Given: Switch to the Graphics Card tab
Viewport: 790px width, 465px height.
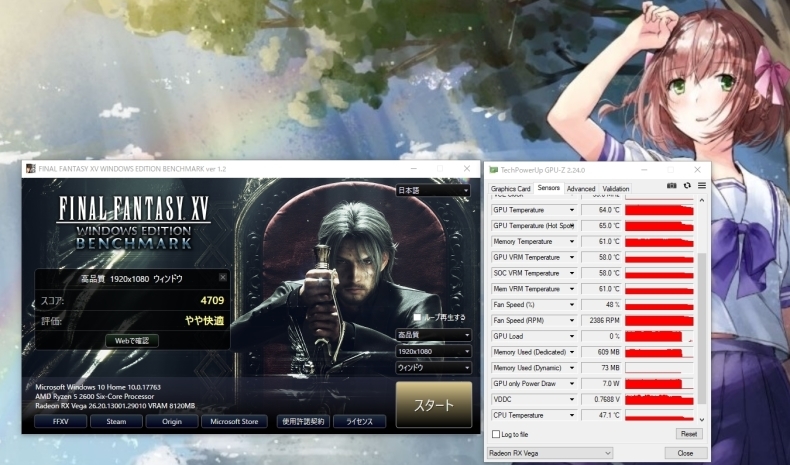Looking at the screenshot, I should (510, 188).
